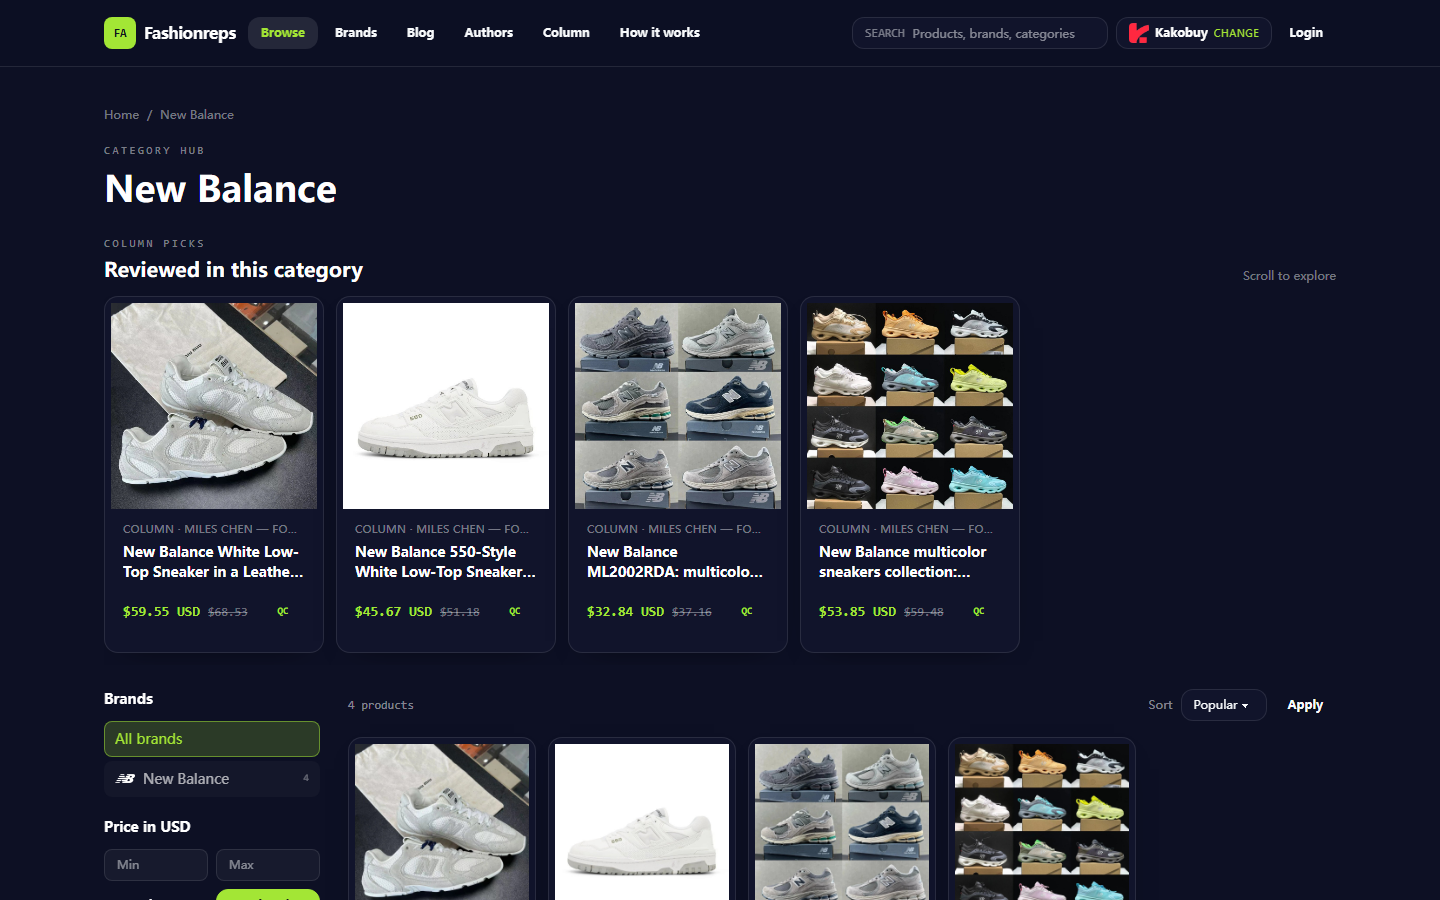Viewport: 1440px width, 900px height.
Task: Click the New Balance brand logo icon
Action: pos(125,779)
